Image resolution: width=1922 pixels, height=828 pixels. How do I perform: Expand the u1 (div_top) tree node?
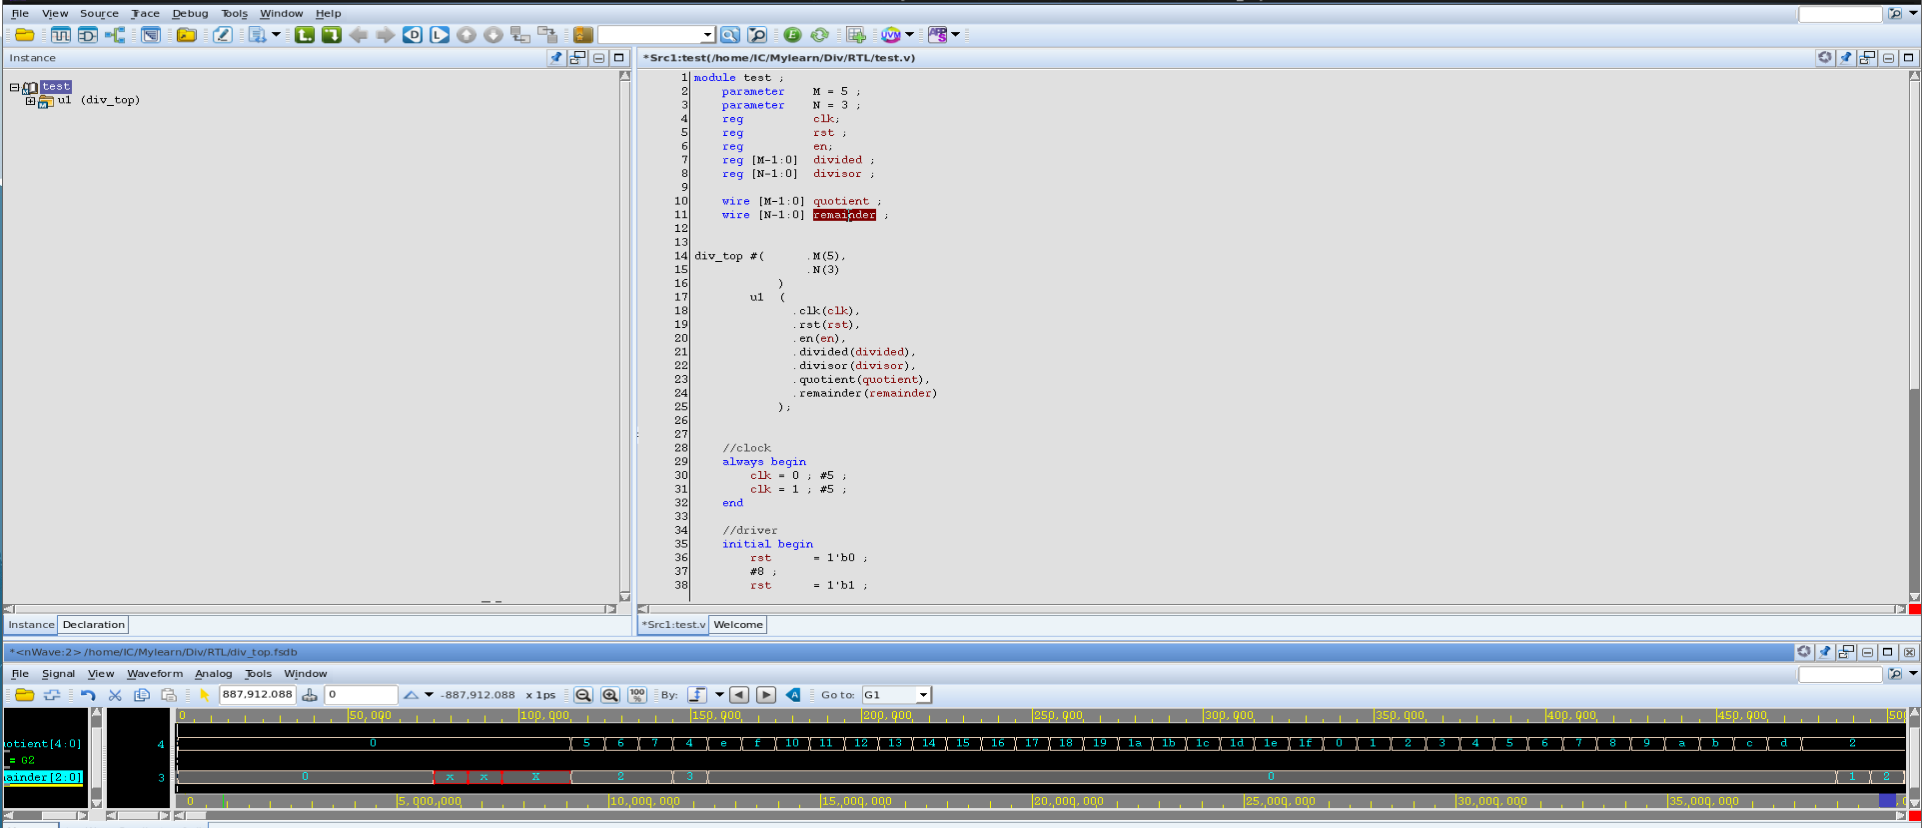[x=30, y=101]
